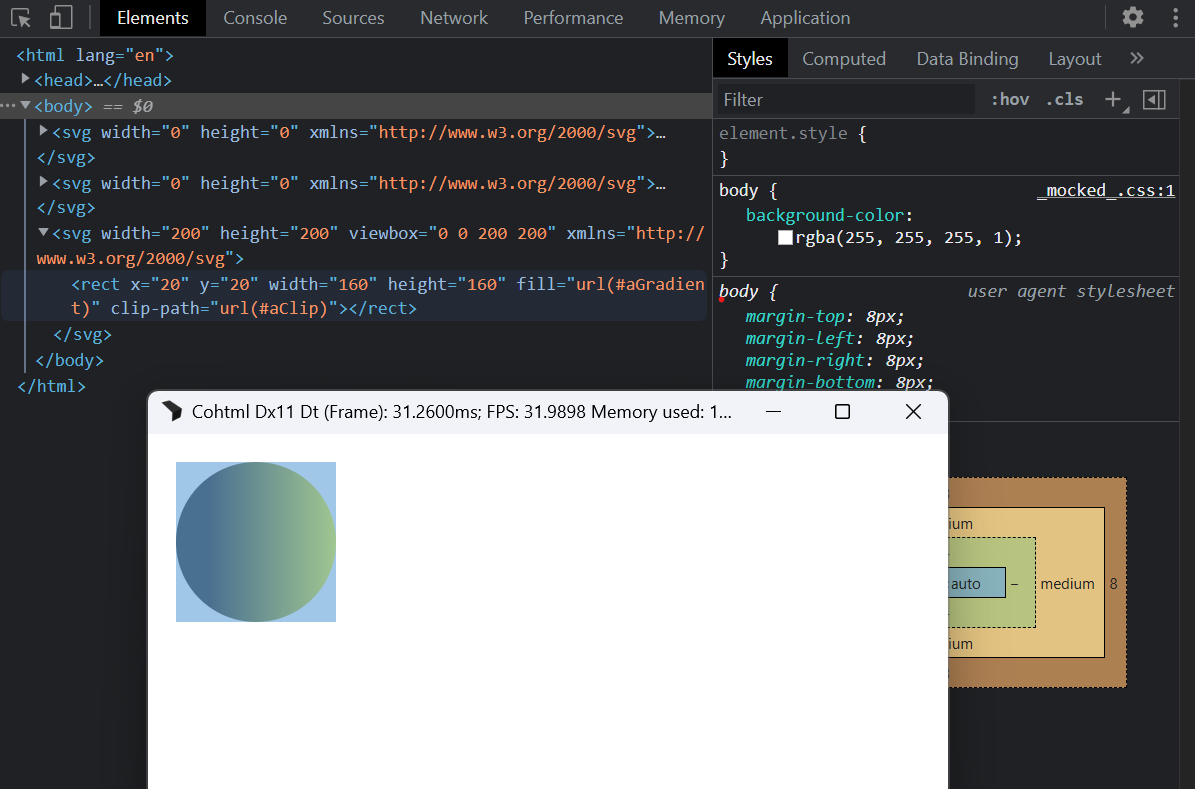Open the DevTools three-dot menu
The image size is (1195, 789).
tap(1174, 18)
